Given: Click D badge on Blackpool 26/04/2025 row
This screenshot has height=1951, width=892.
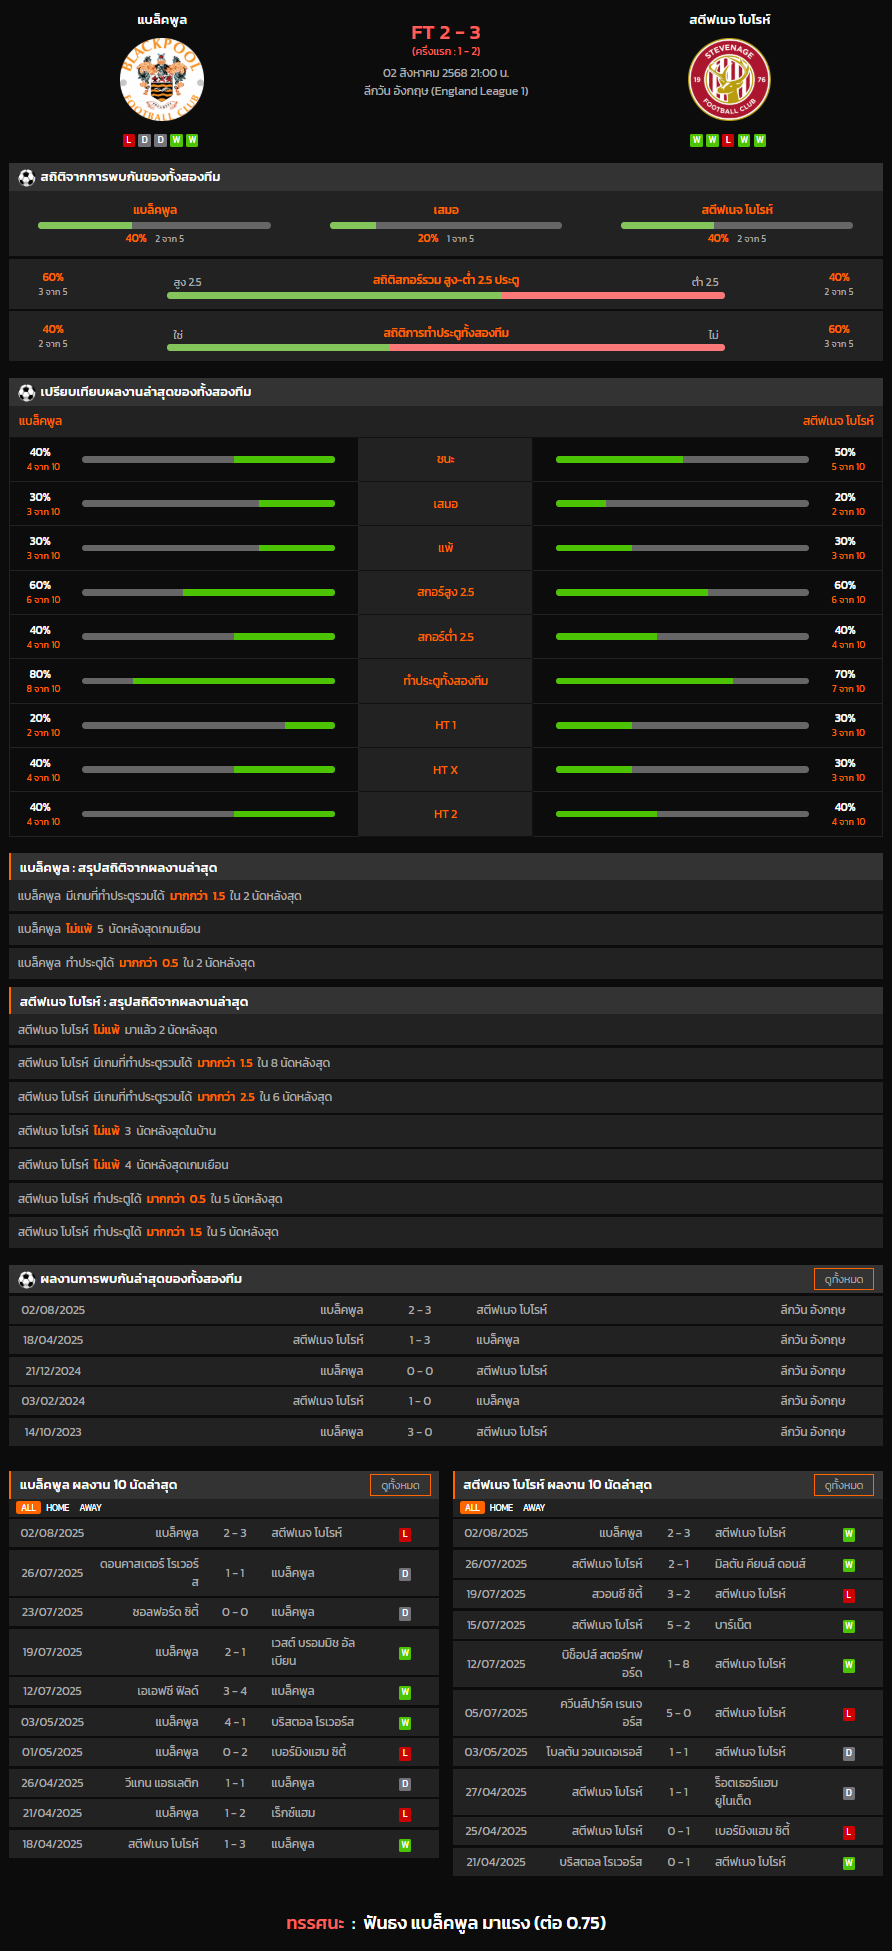Looking at the screenshot, I should (x=405, y=1784).
